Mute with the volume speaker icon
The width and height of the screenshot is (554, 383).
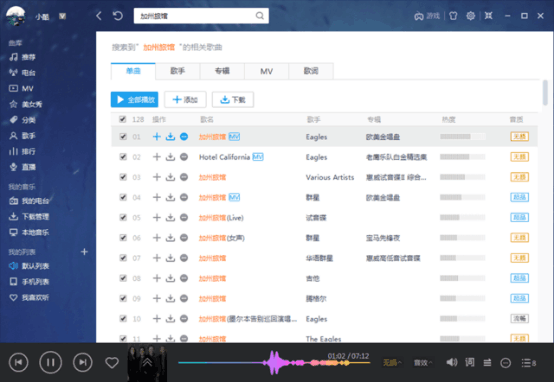point(452,363)
